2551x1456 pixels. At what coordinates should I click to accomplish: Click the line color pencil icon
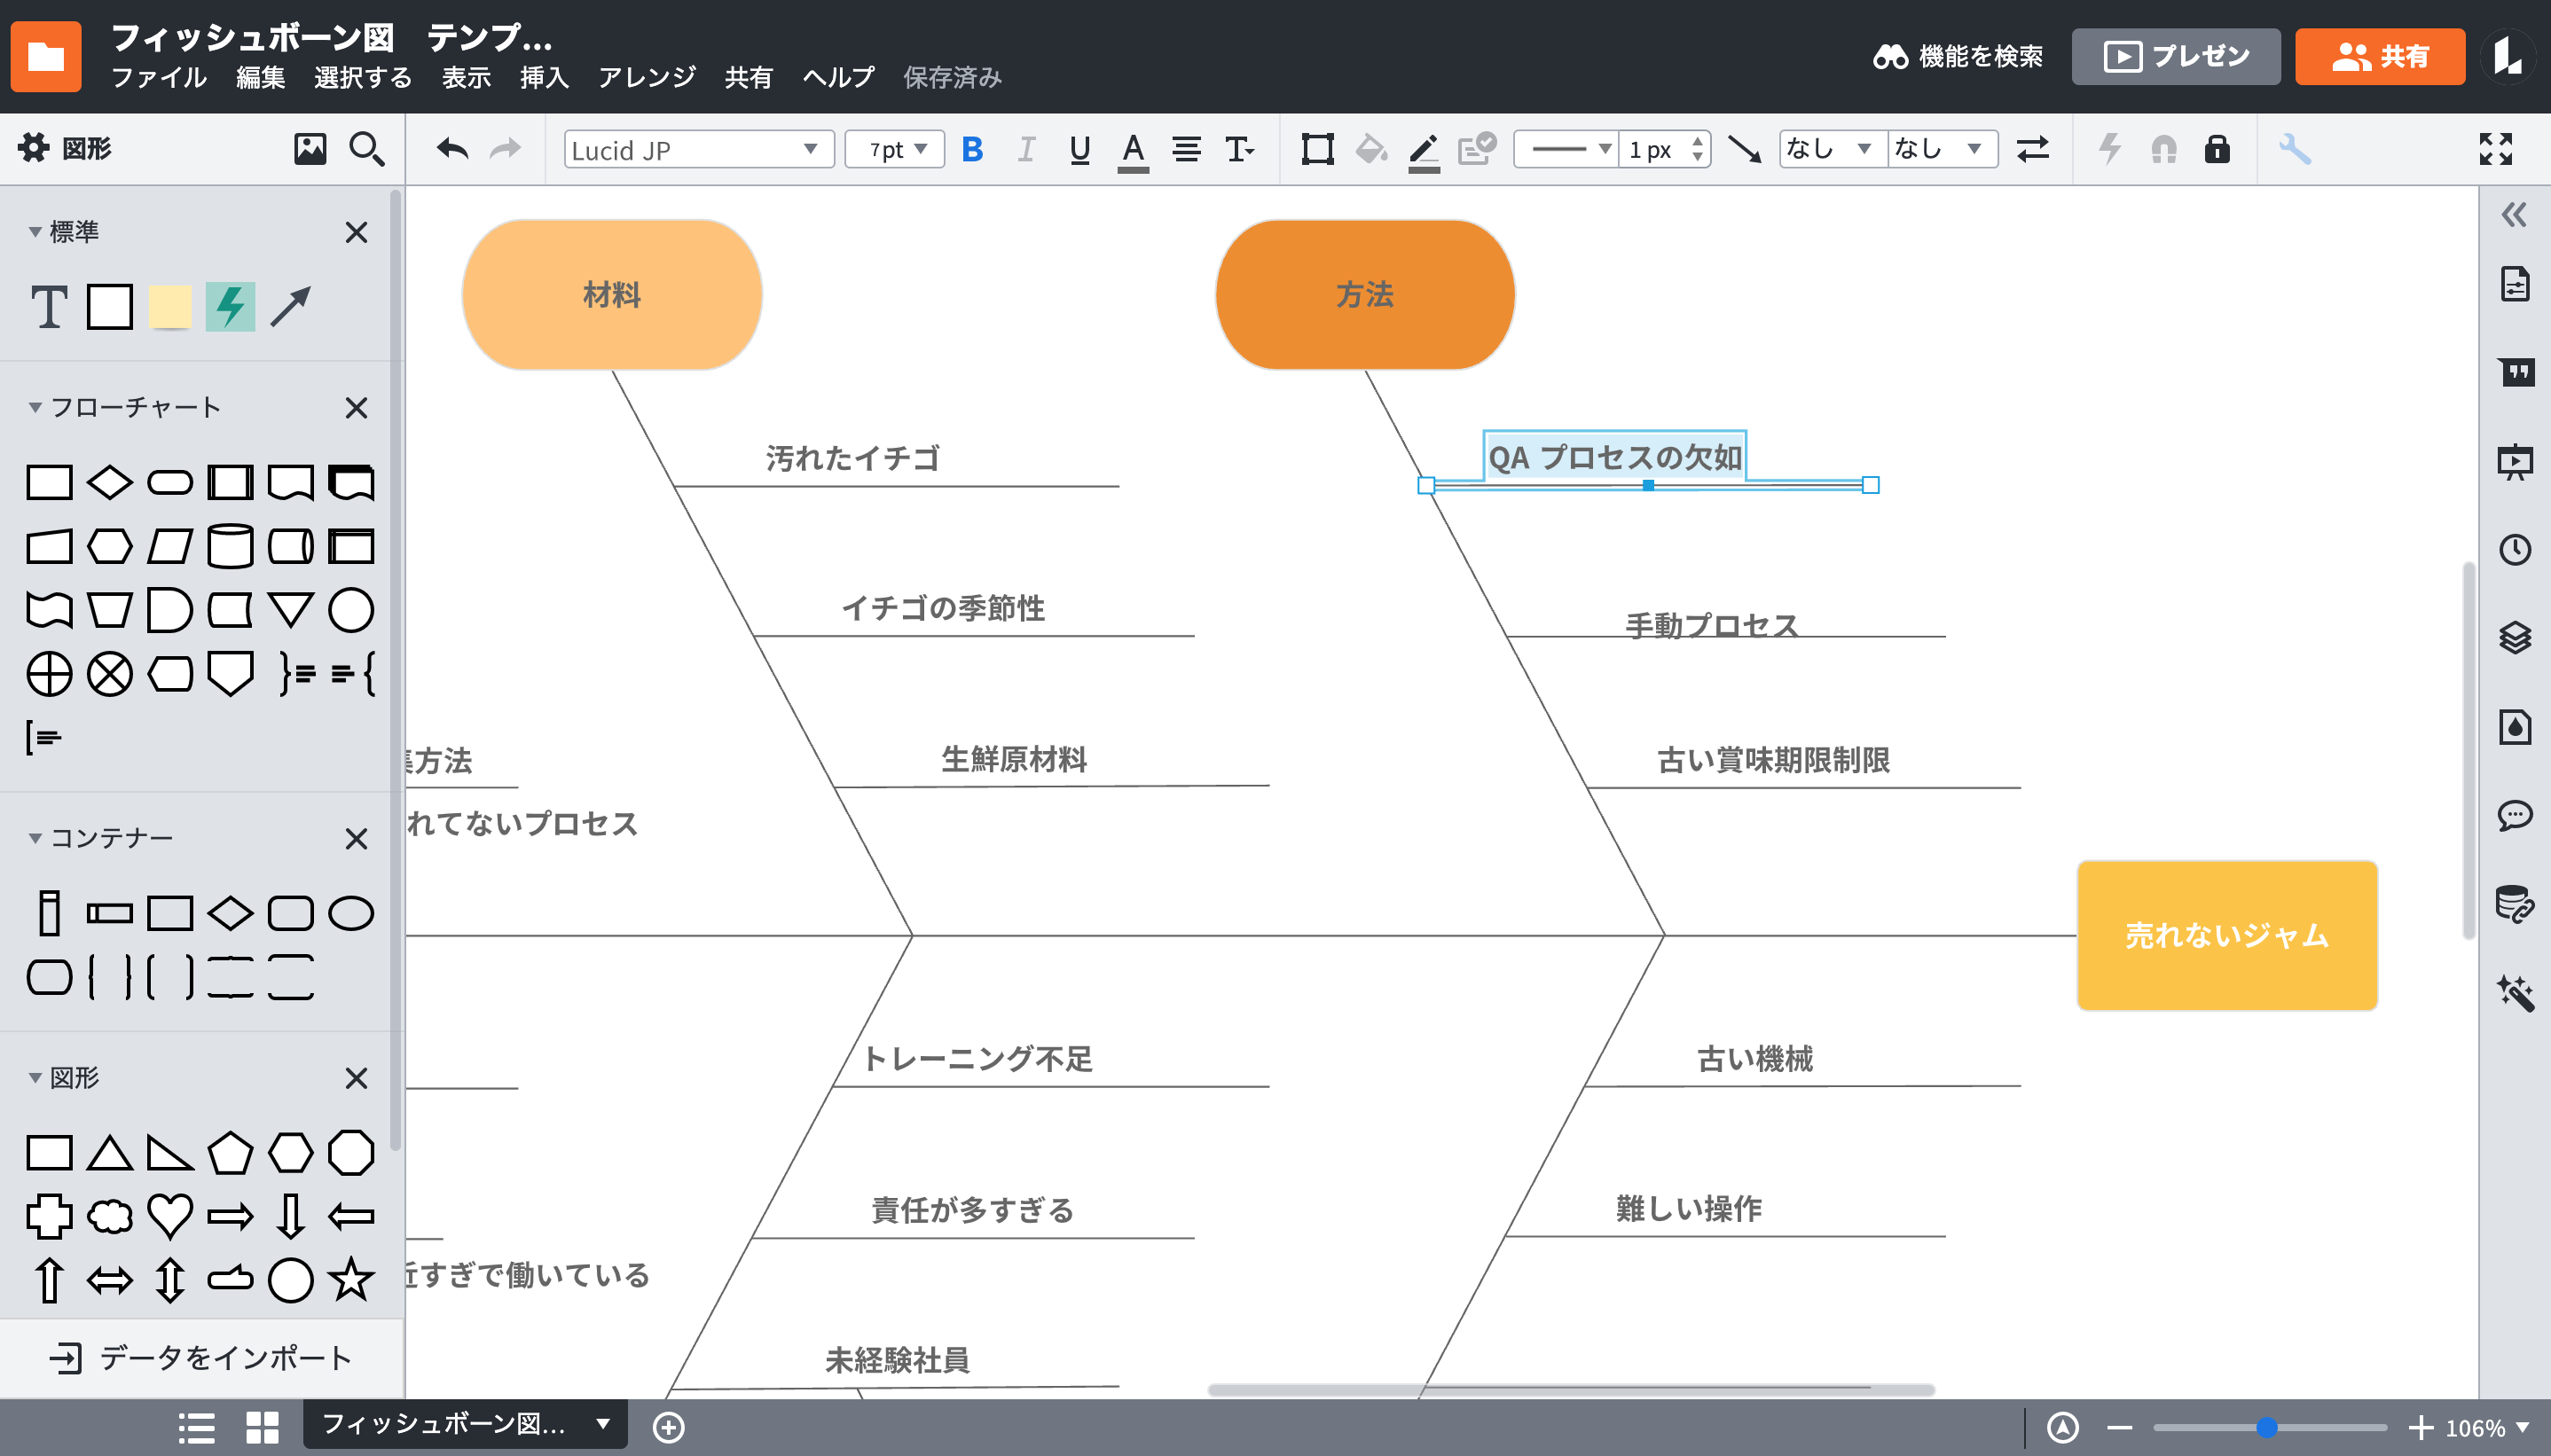tap(1423, 150)
